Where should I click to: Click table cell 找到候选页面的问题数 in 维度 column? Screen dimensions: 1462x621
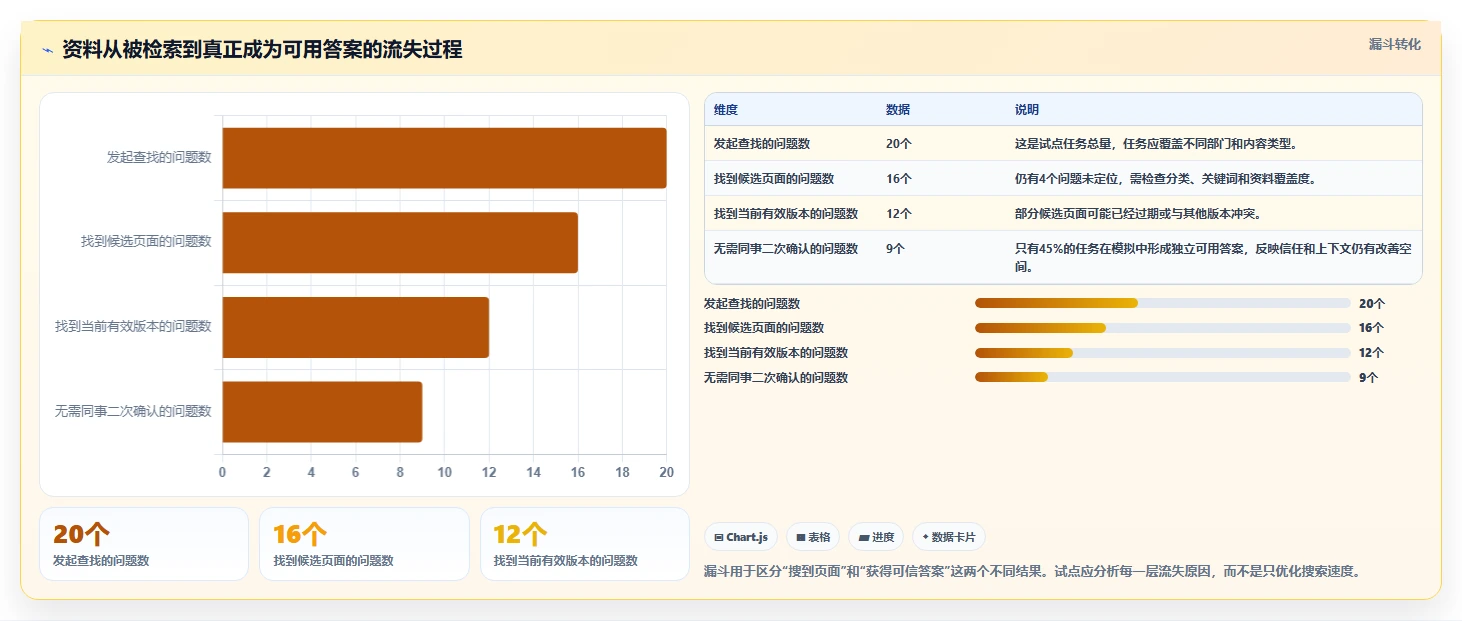click(774, 179)
